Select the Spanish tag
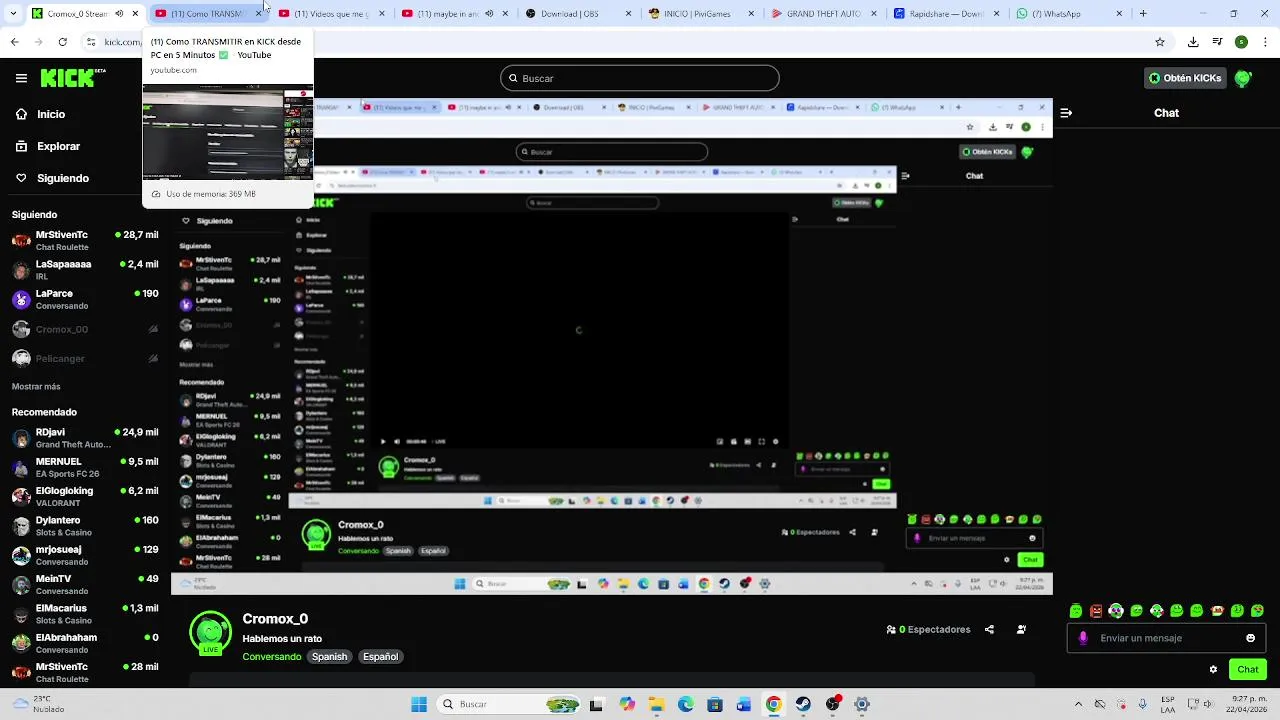The image size is (1280, 720). click(x=329, y=657)
